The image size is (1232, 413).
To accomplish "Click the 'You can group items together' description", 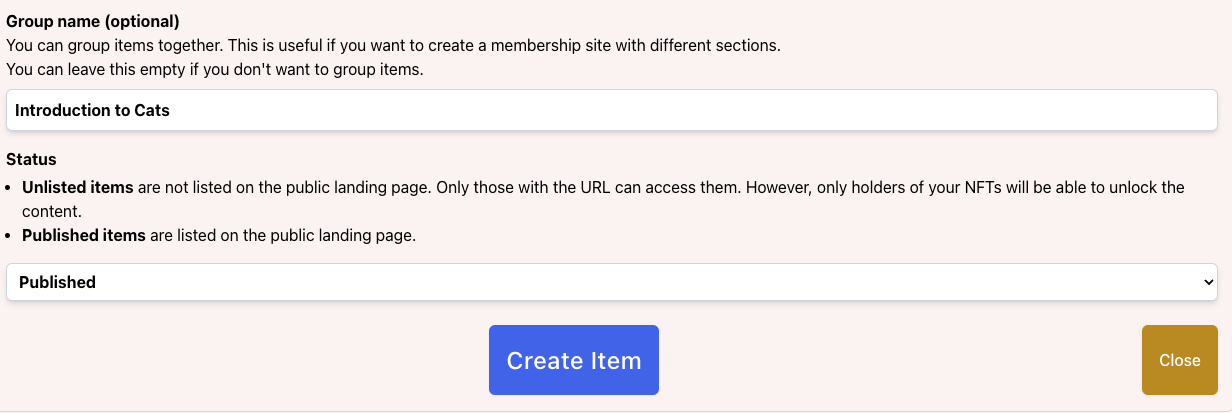I will click(x=393, y=45).
